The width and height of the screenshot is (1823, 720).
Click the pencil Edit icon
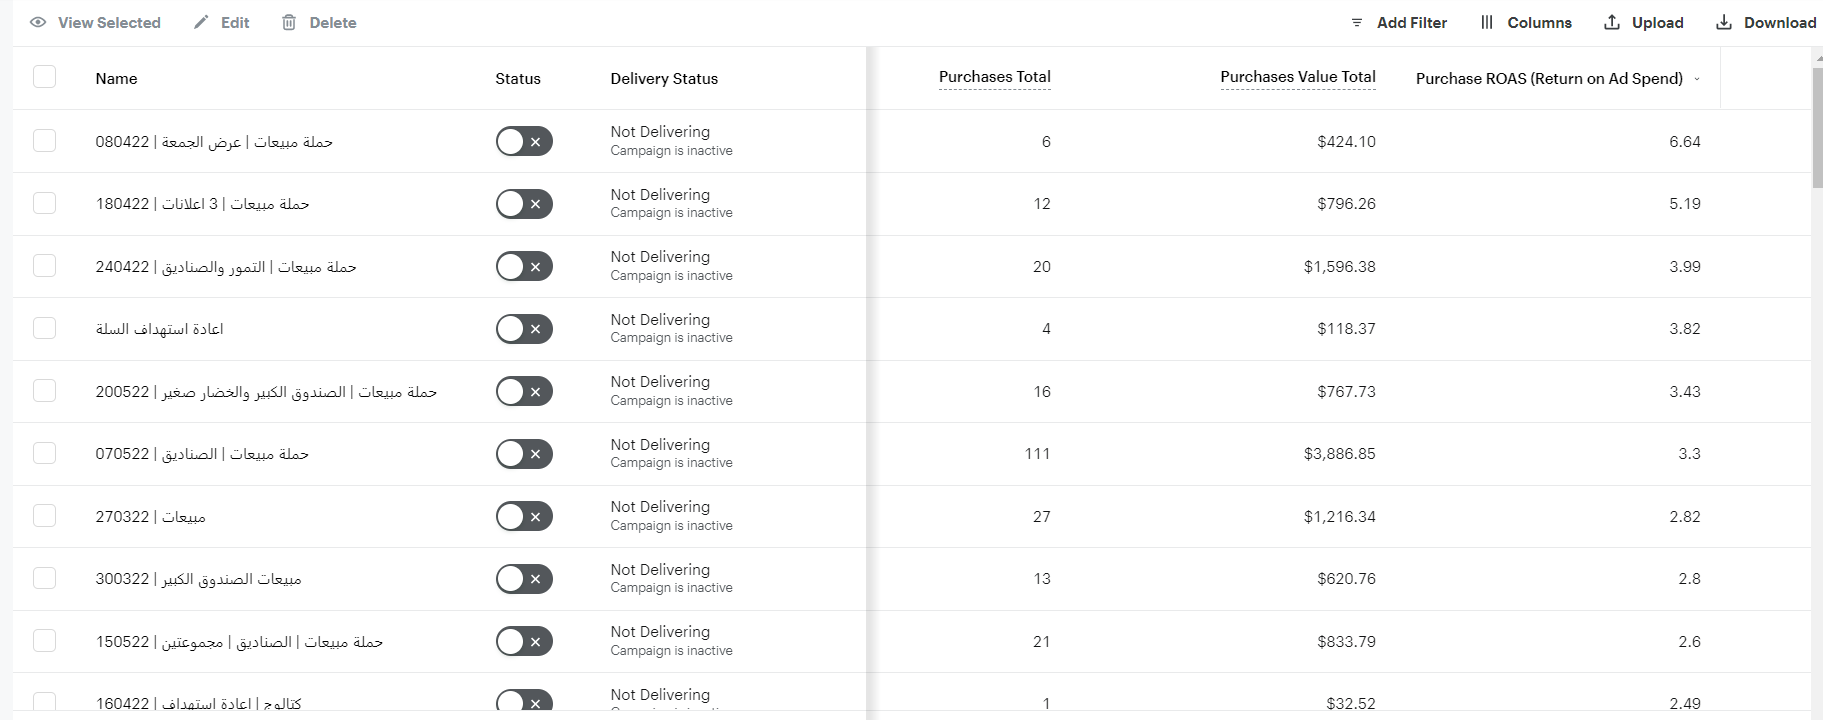(201, 22)
